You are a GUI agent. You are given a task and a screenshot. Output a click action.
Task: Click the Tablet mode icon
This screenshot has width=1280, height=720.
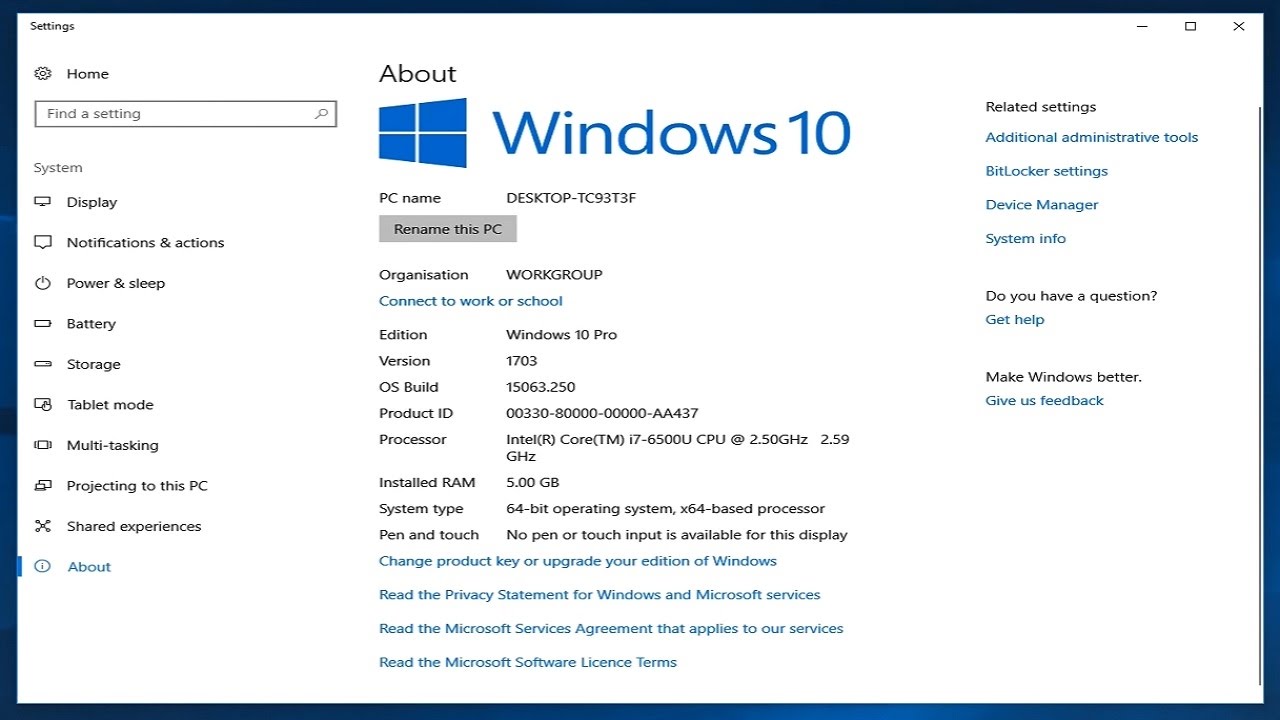(x=43, y=405)
